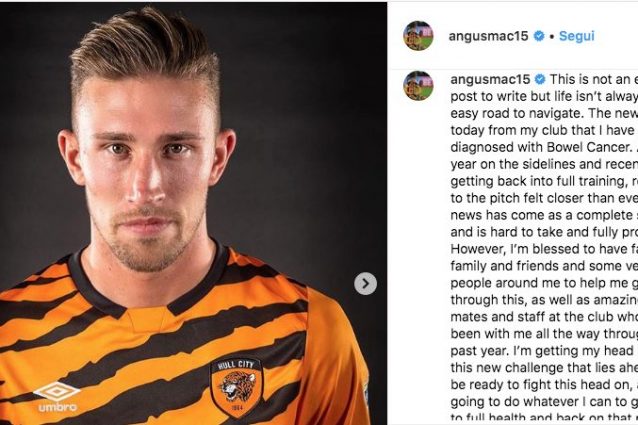Screen dimensions: 638x425
Task: Go to the next photo with the arrow
Action: pyautogui.click(x=365, y=283)
